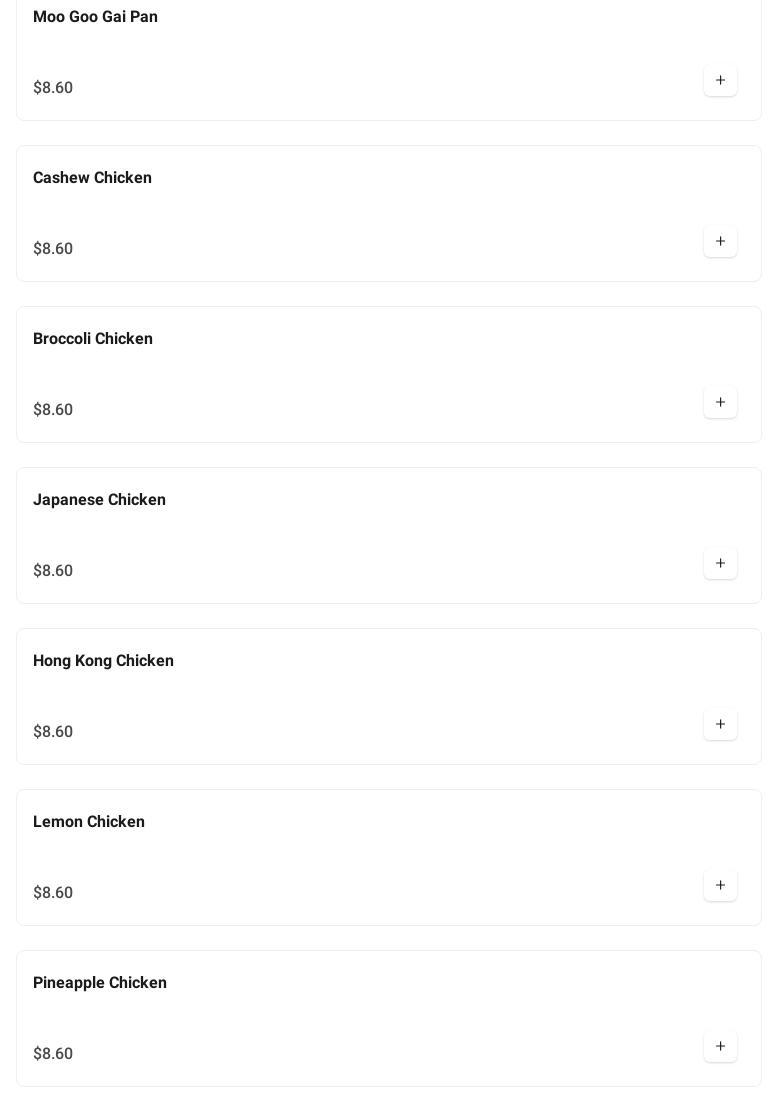The height and width of the screenshot is (1104, 778).
Task: Add Hong Kong Chicken to the cart
Action: pos(720,724)
